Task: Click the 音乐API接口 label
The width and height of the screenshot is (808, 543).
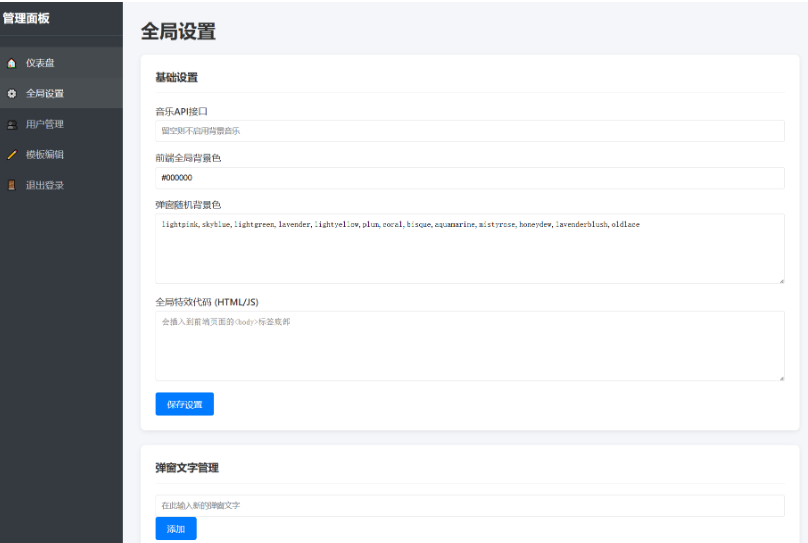Action: tap(181, 111)
